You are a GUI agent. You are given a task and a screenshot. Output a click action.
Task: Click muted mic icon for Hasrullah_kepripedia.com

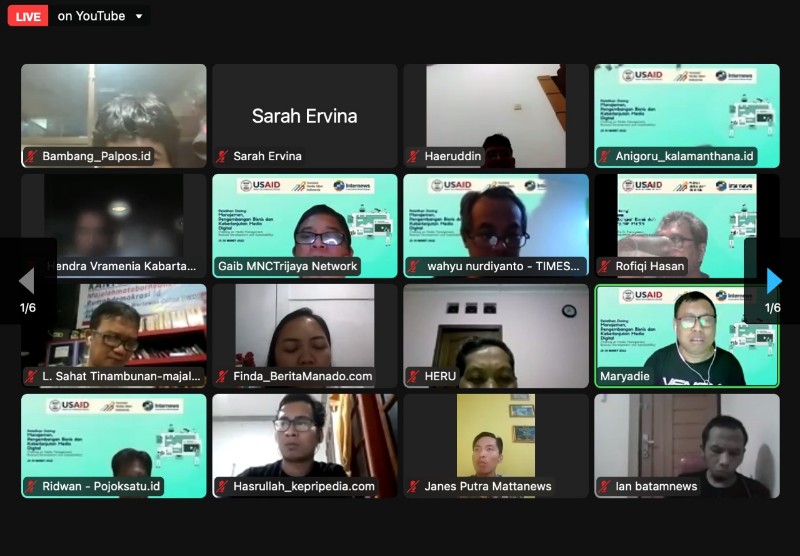[222, 487]
